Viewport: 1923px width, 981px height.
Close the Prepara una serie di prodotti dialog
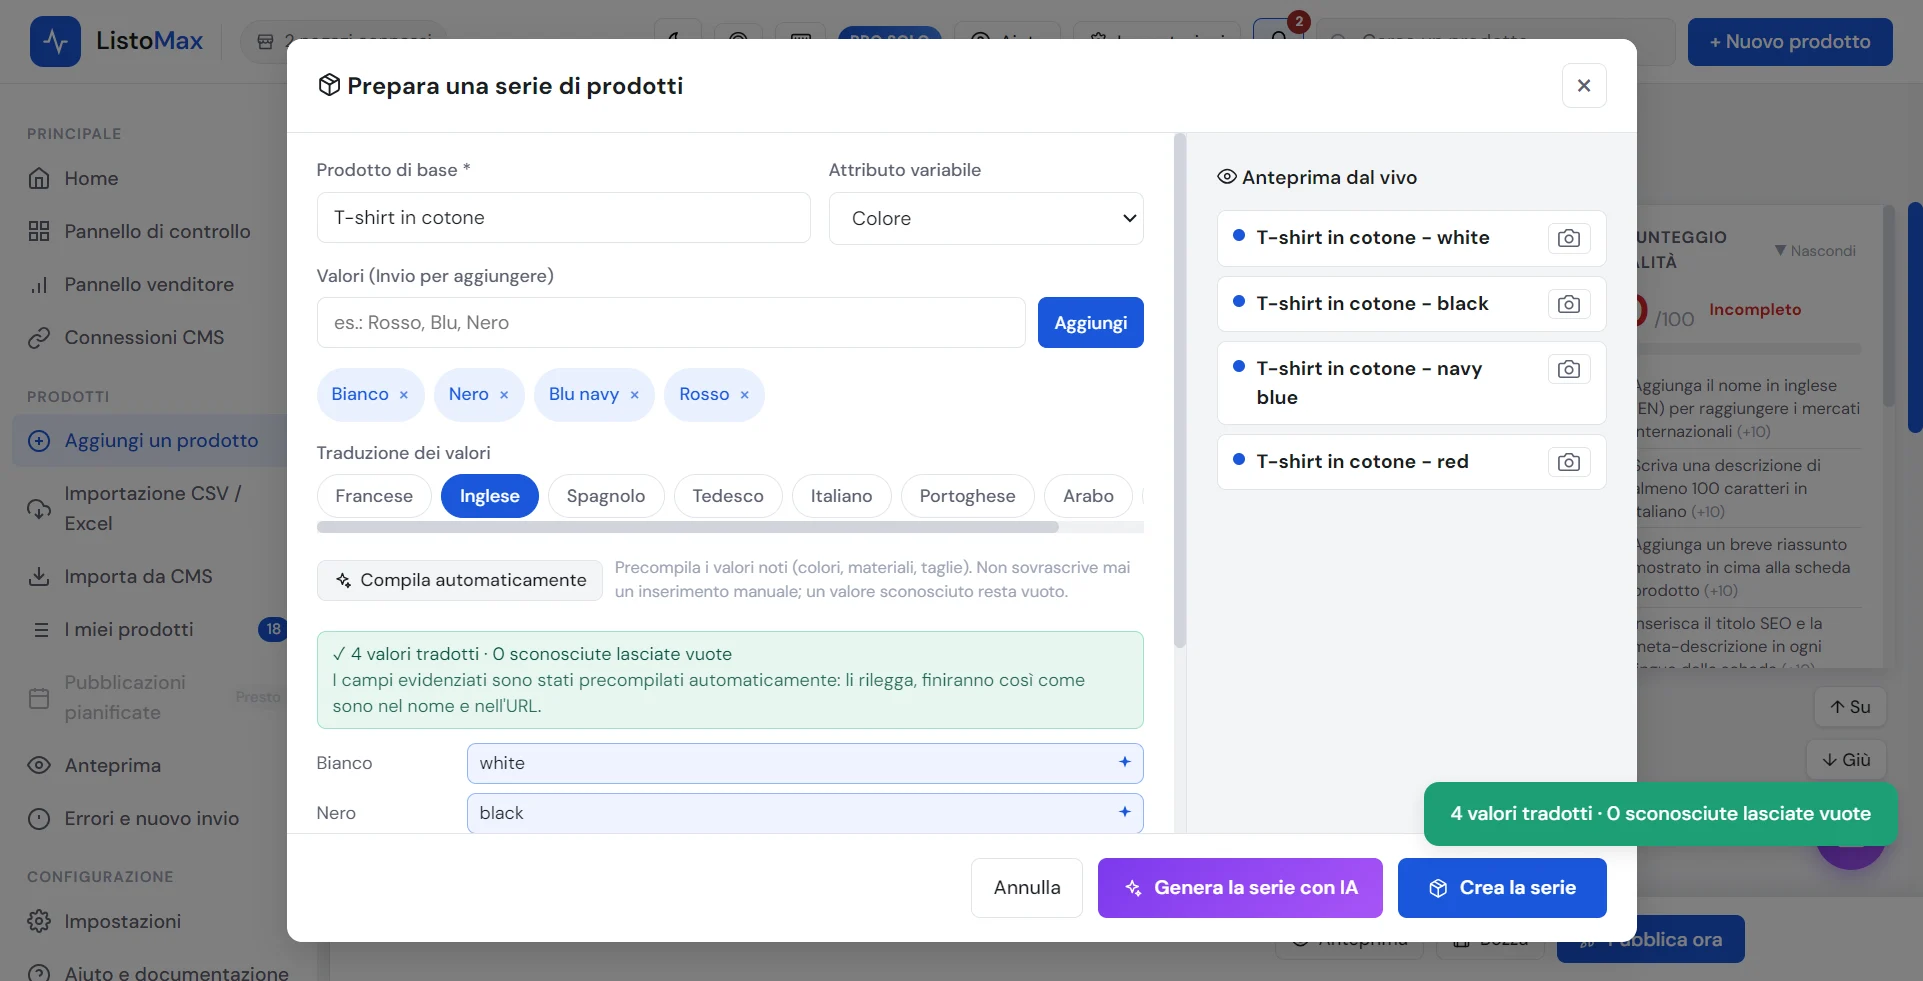click(x=1584, y=86)
